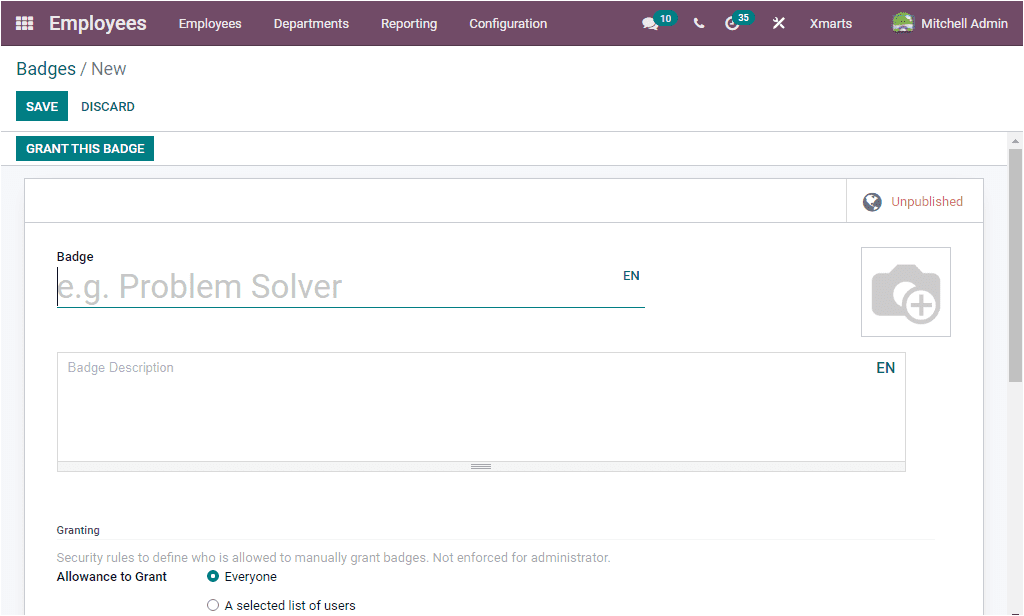Image resolution: width=1024 pixels, height=616 pixels.
Task: Click the GRANT THIS BADGE button
Action: (84, 147)
